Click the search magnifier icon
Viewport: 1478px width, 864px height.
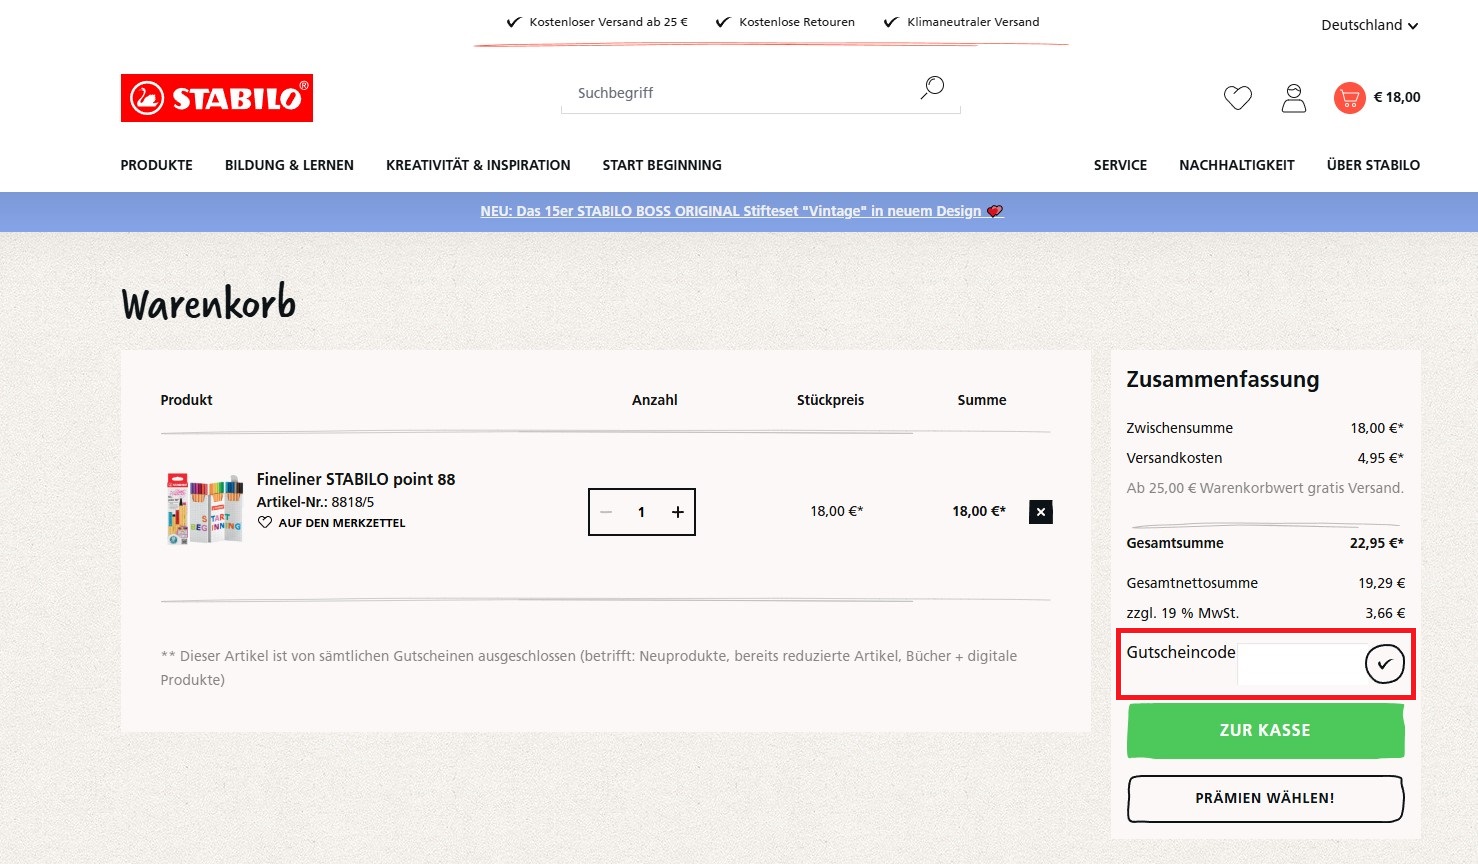click(932, 88)
